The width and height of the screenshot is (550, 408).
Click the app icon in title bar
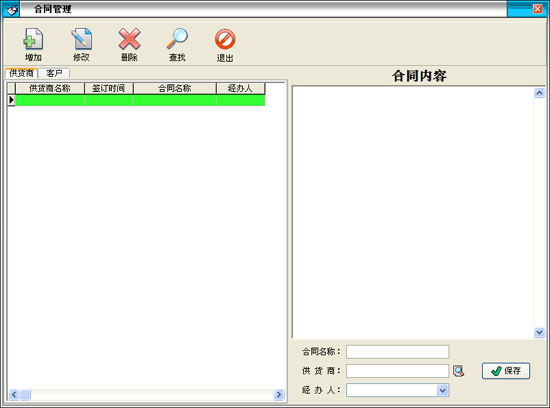[x=11, y=9]
